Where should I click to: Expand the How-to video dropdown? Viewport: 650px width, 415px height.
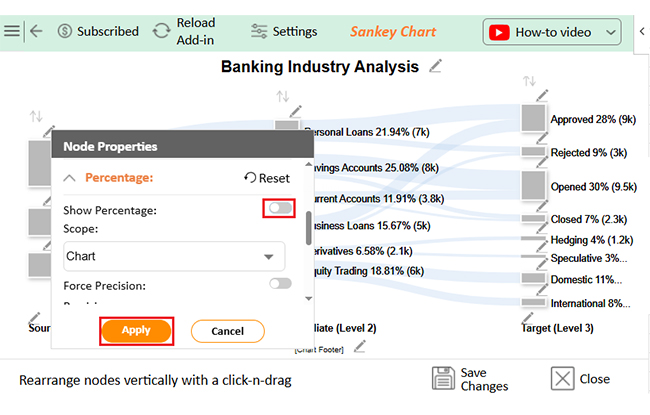pyautogui.click(x=612, y=32)
